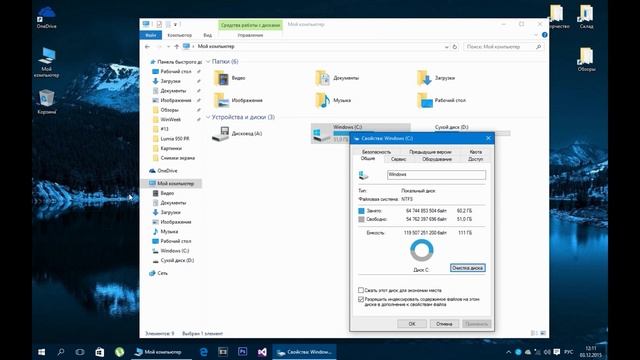640x360 pixels.
Task: Open taskbar search magnifier
Action: (x=61, y=352)
